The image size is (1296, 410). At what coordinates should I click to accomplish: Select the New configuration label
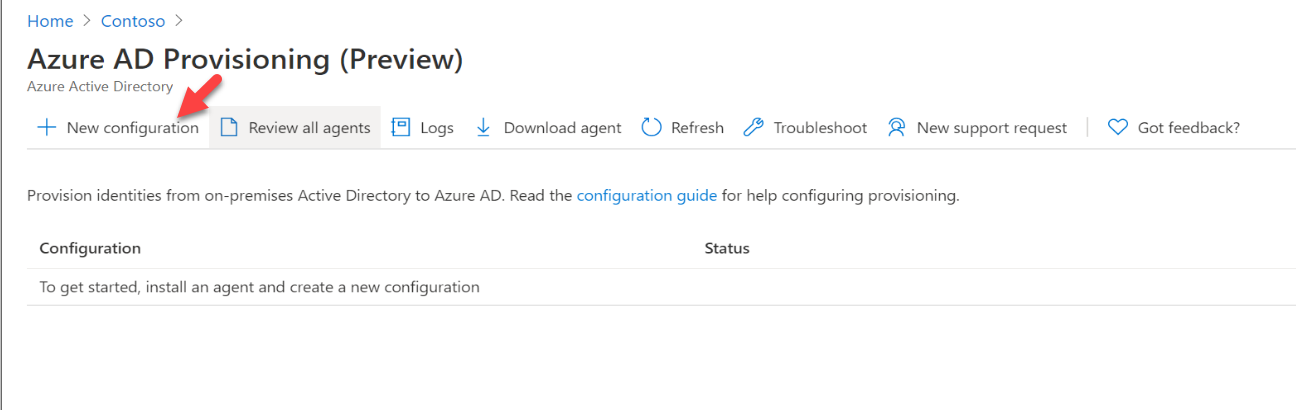click(133, 128)
